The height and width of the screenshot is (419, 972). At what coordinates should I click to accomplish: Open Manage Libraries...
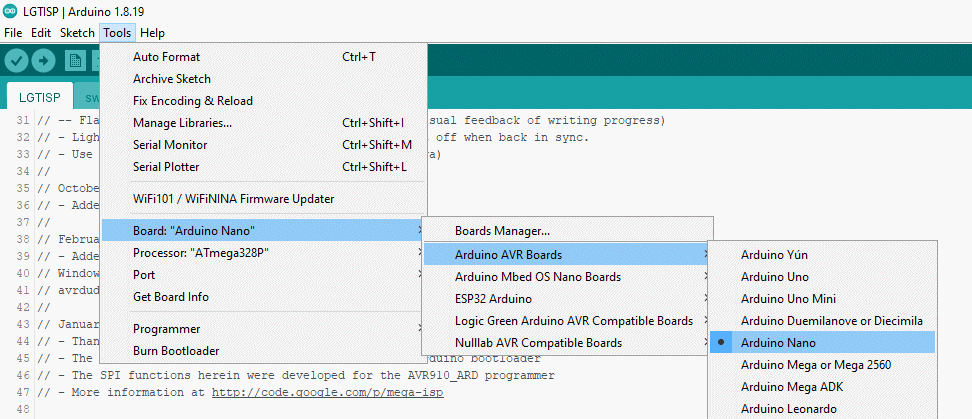coord(263,123)
